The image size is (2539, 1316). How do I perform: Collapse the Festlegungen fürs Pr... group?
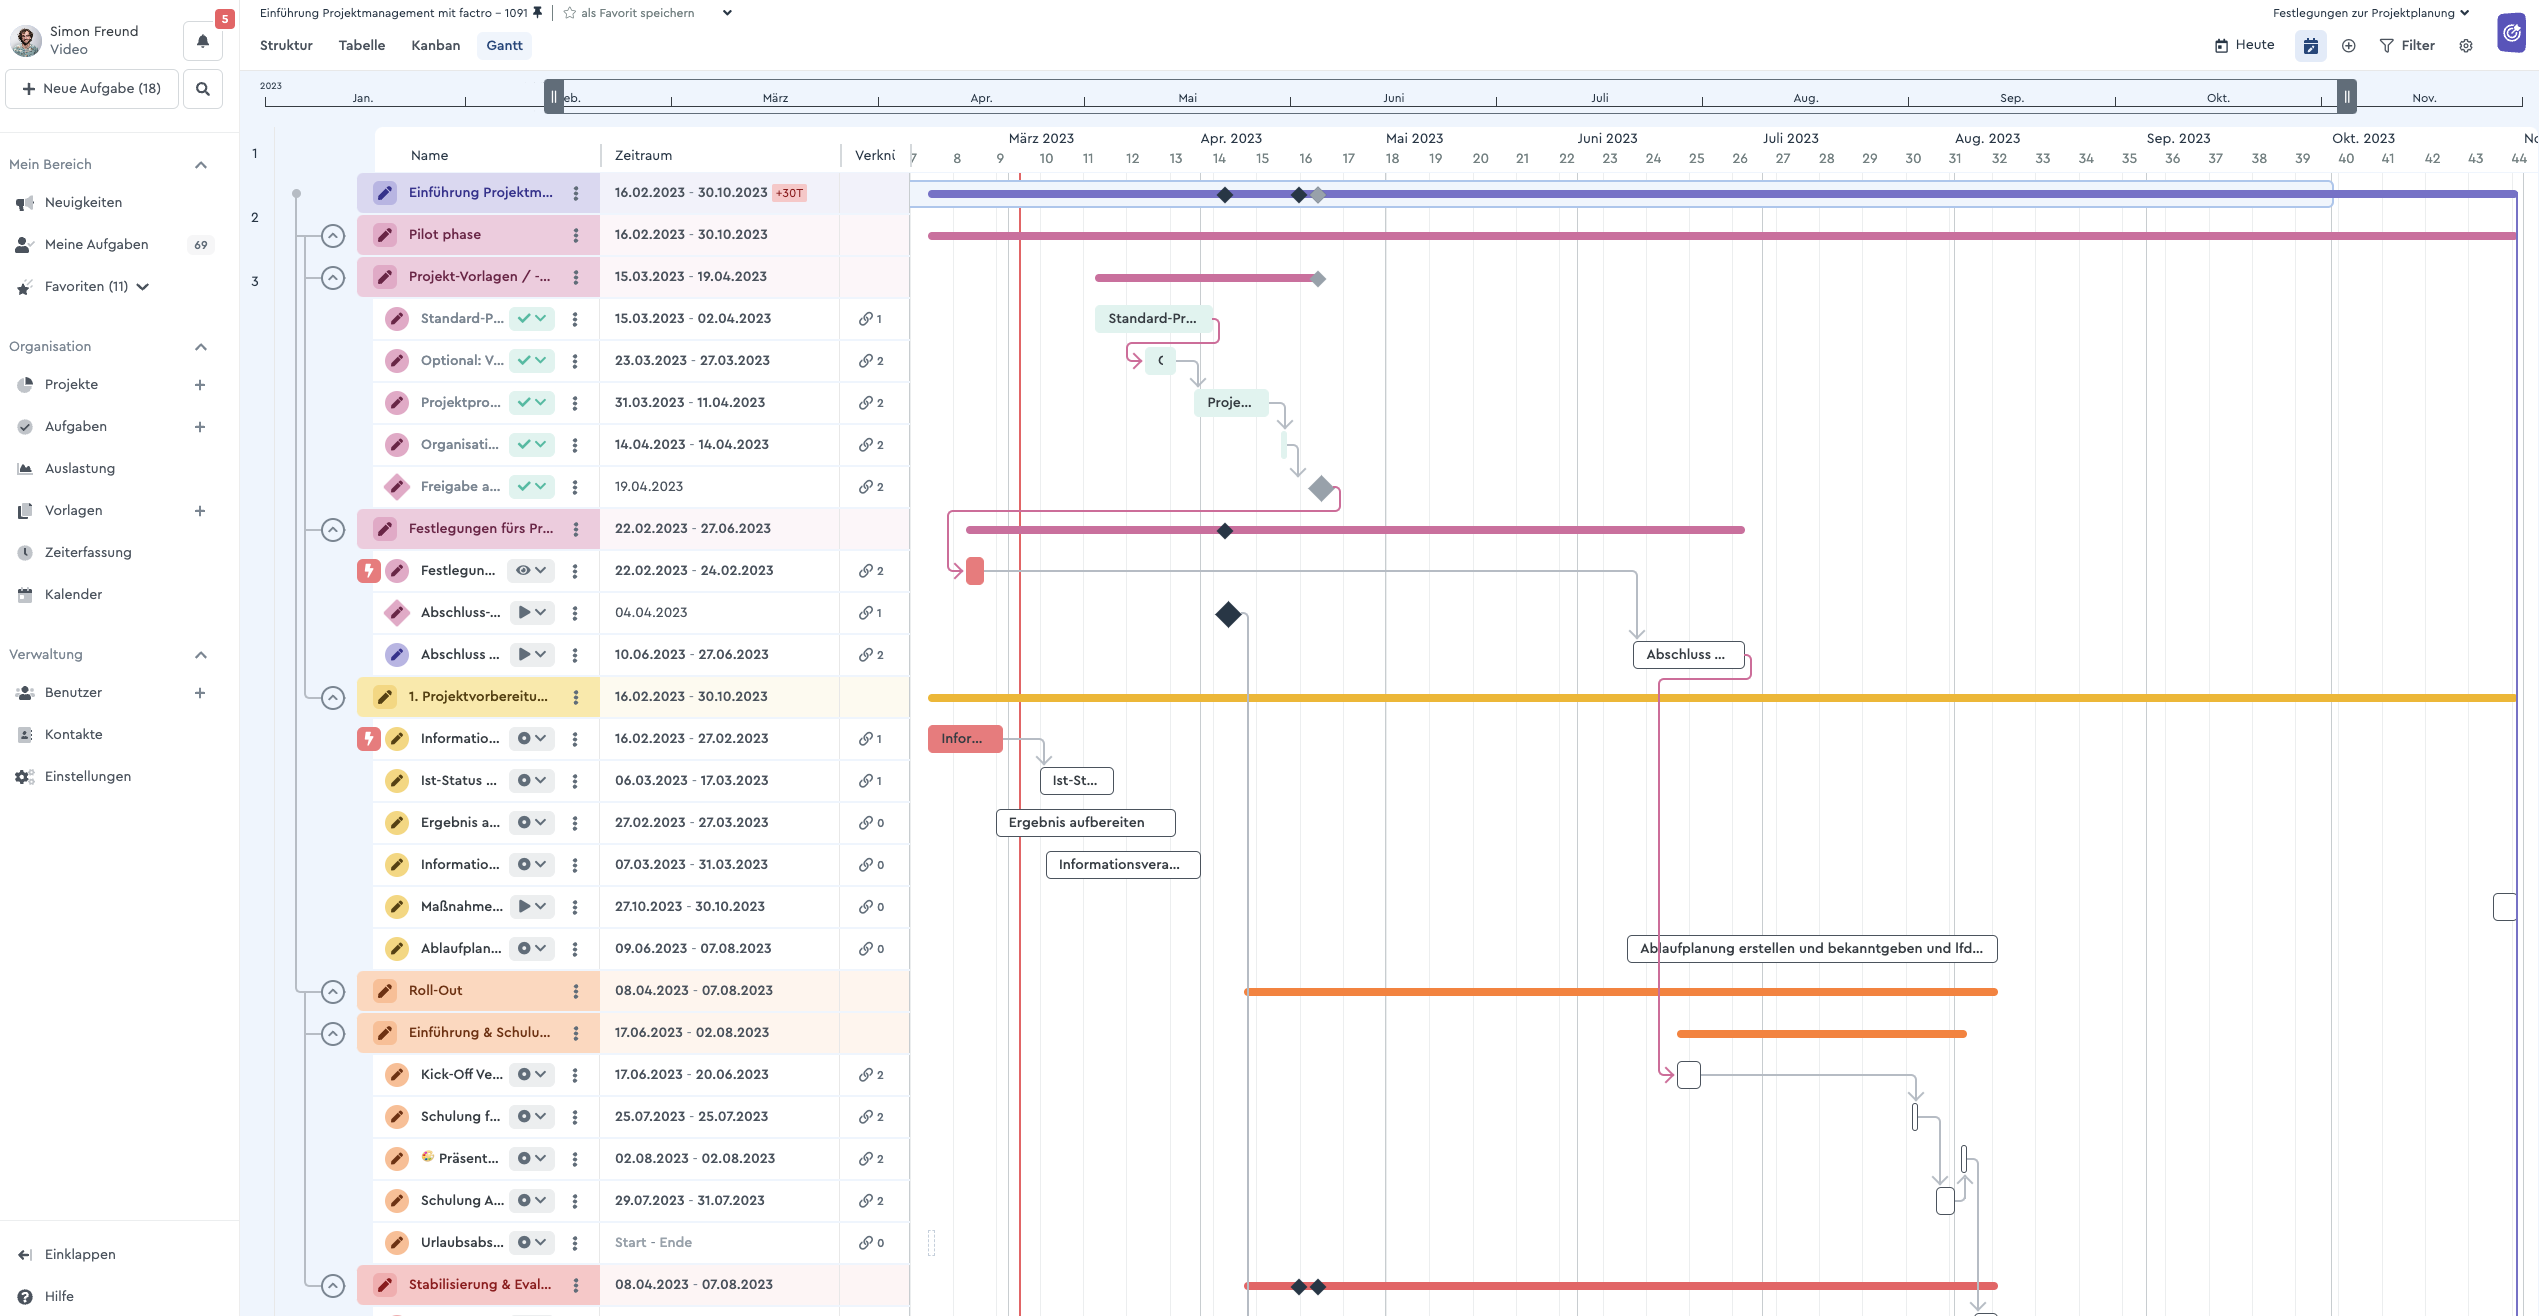tap(333, 530)
